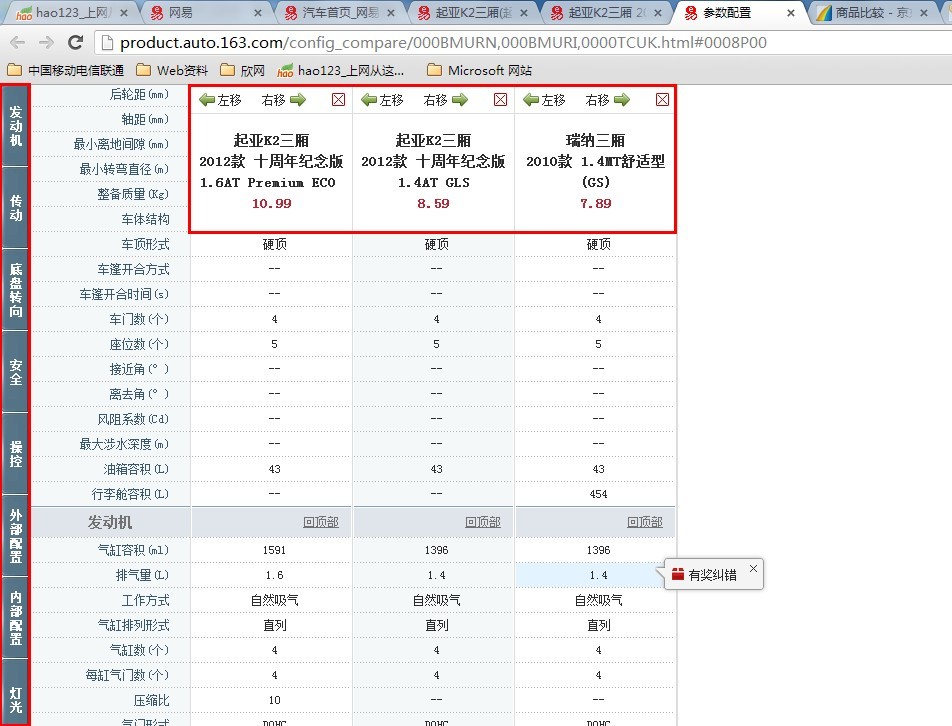Click the 气缸容积(ml) row label

[x=134, y=550]
